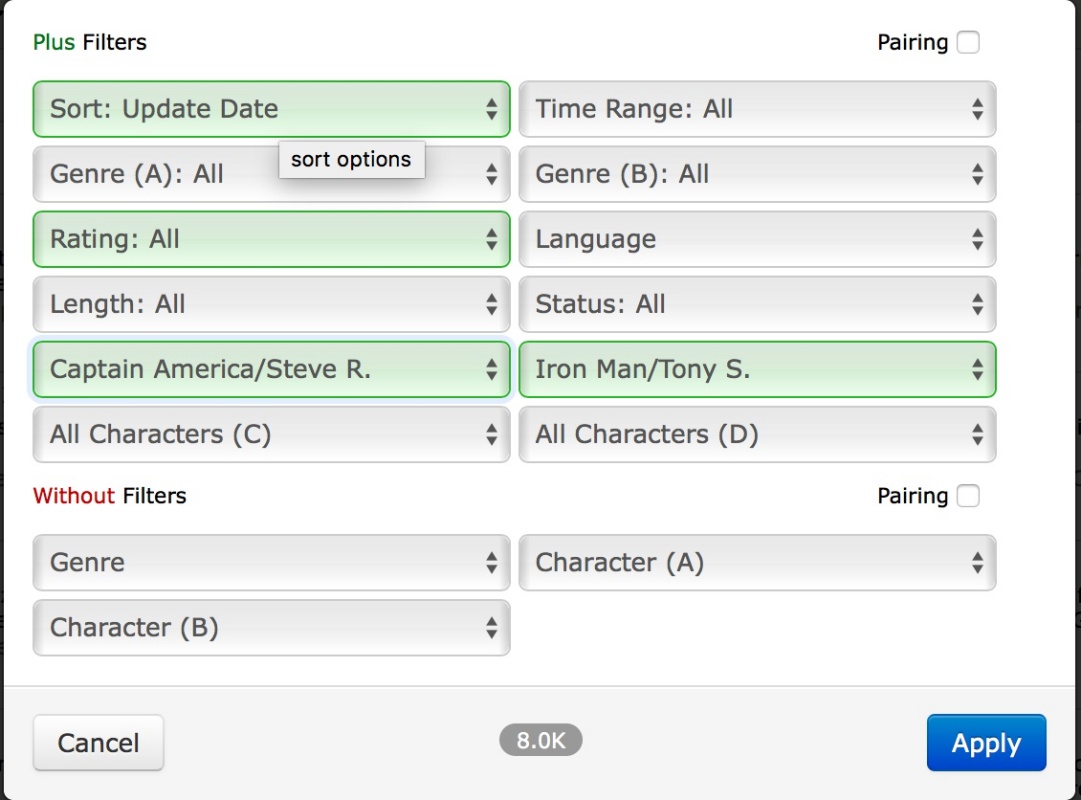Enable Pairing checkbox for Plus Filters
The width and height of the screenshot is (1081, 800).
[968, 42]
